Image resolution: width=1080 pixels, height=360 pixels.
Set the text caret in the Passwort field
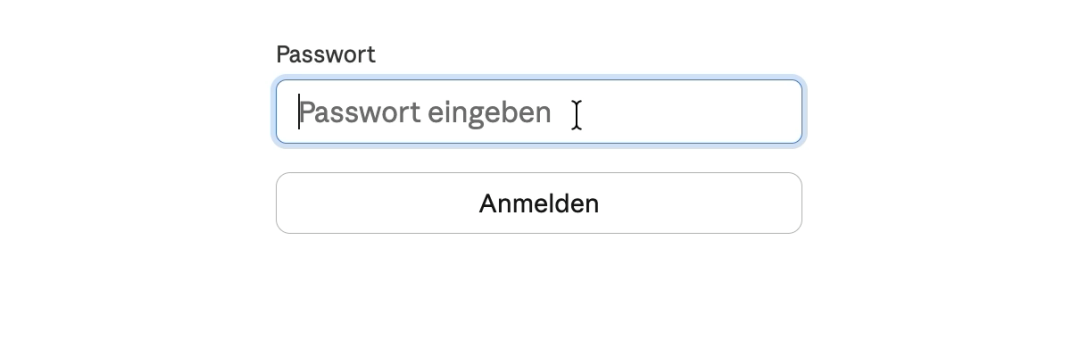pos(539,112)
